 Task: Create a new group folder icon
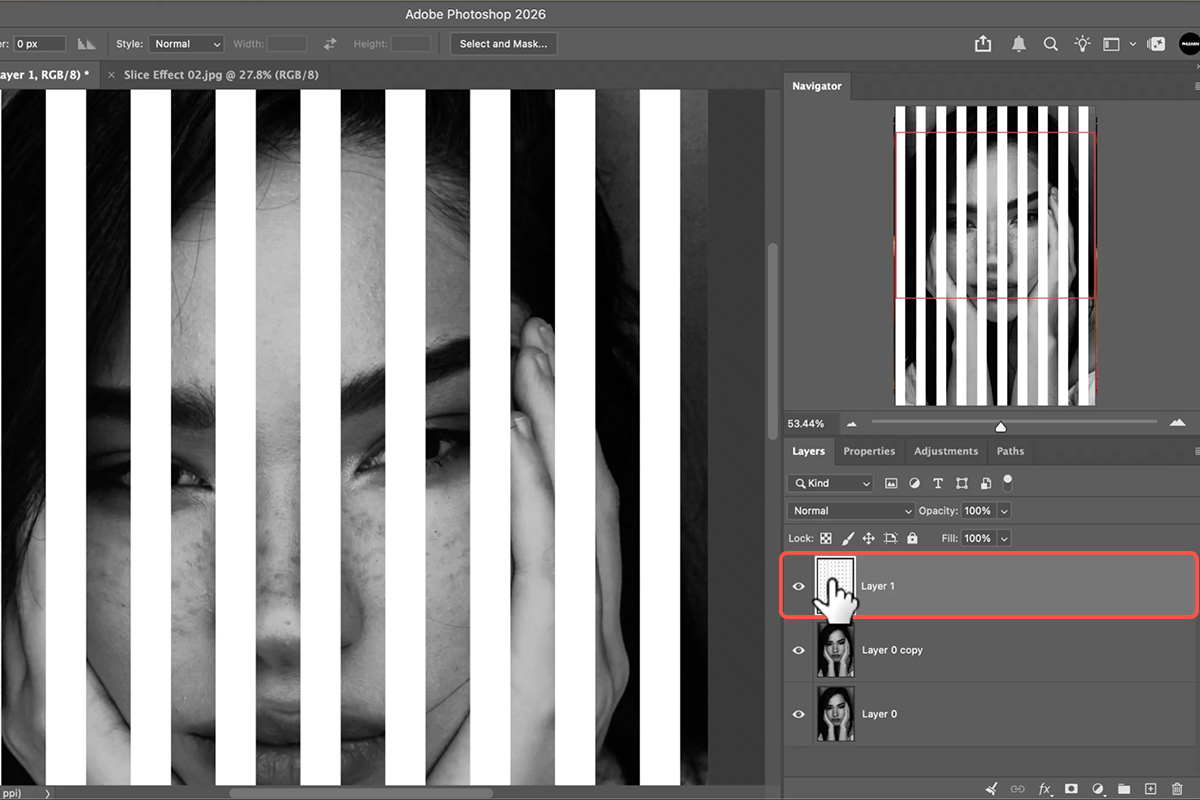click(x=1124, y=789)
